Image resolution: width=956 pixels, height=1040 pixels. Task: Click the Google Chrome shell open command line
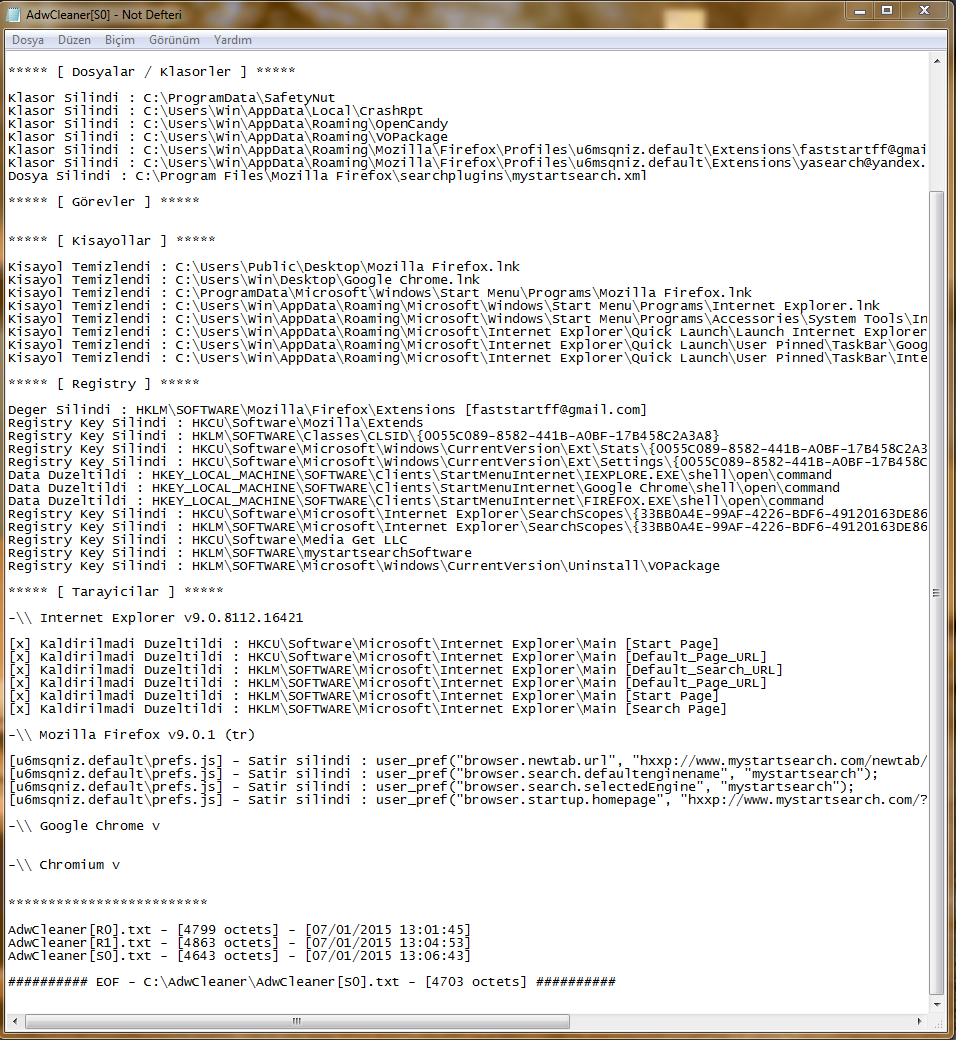click(424, 488)
